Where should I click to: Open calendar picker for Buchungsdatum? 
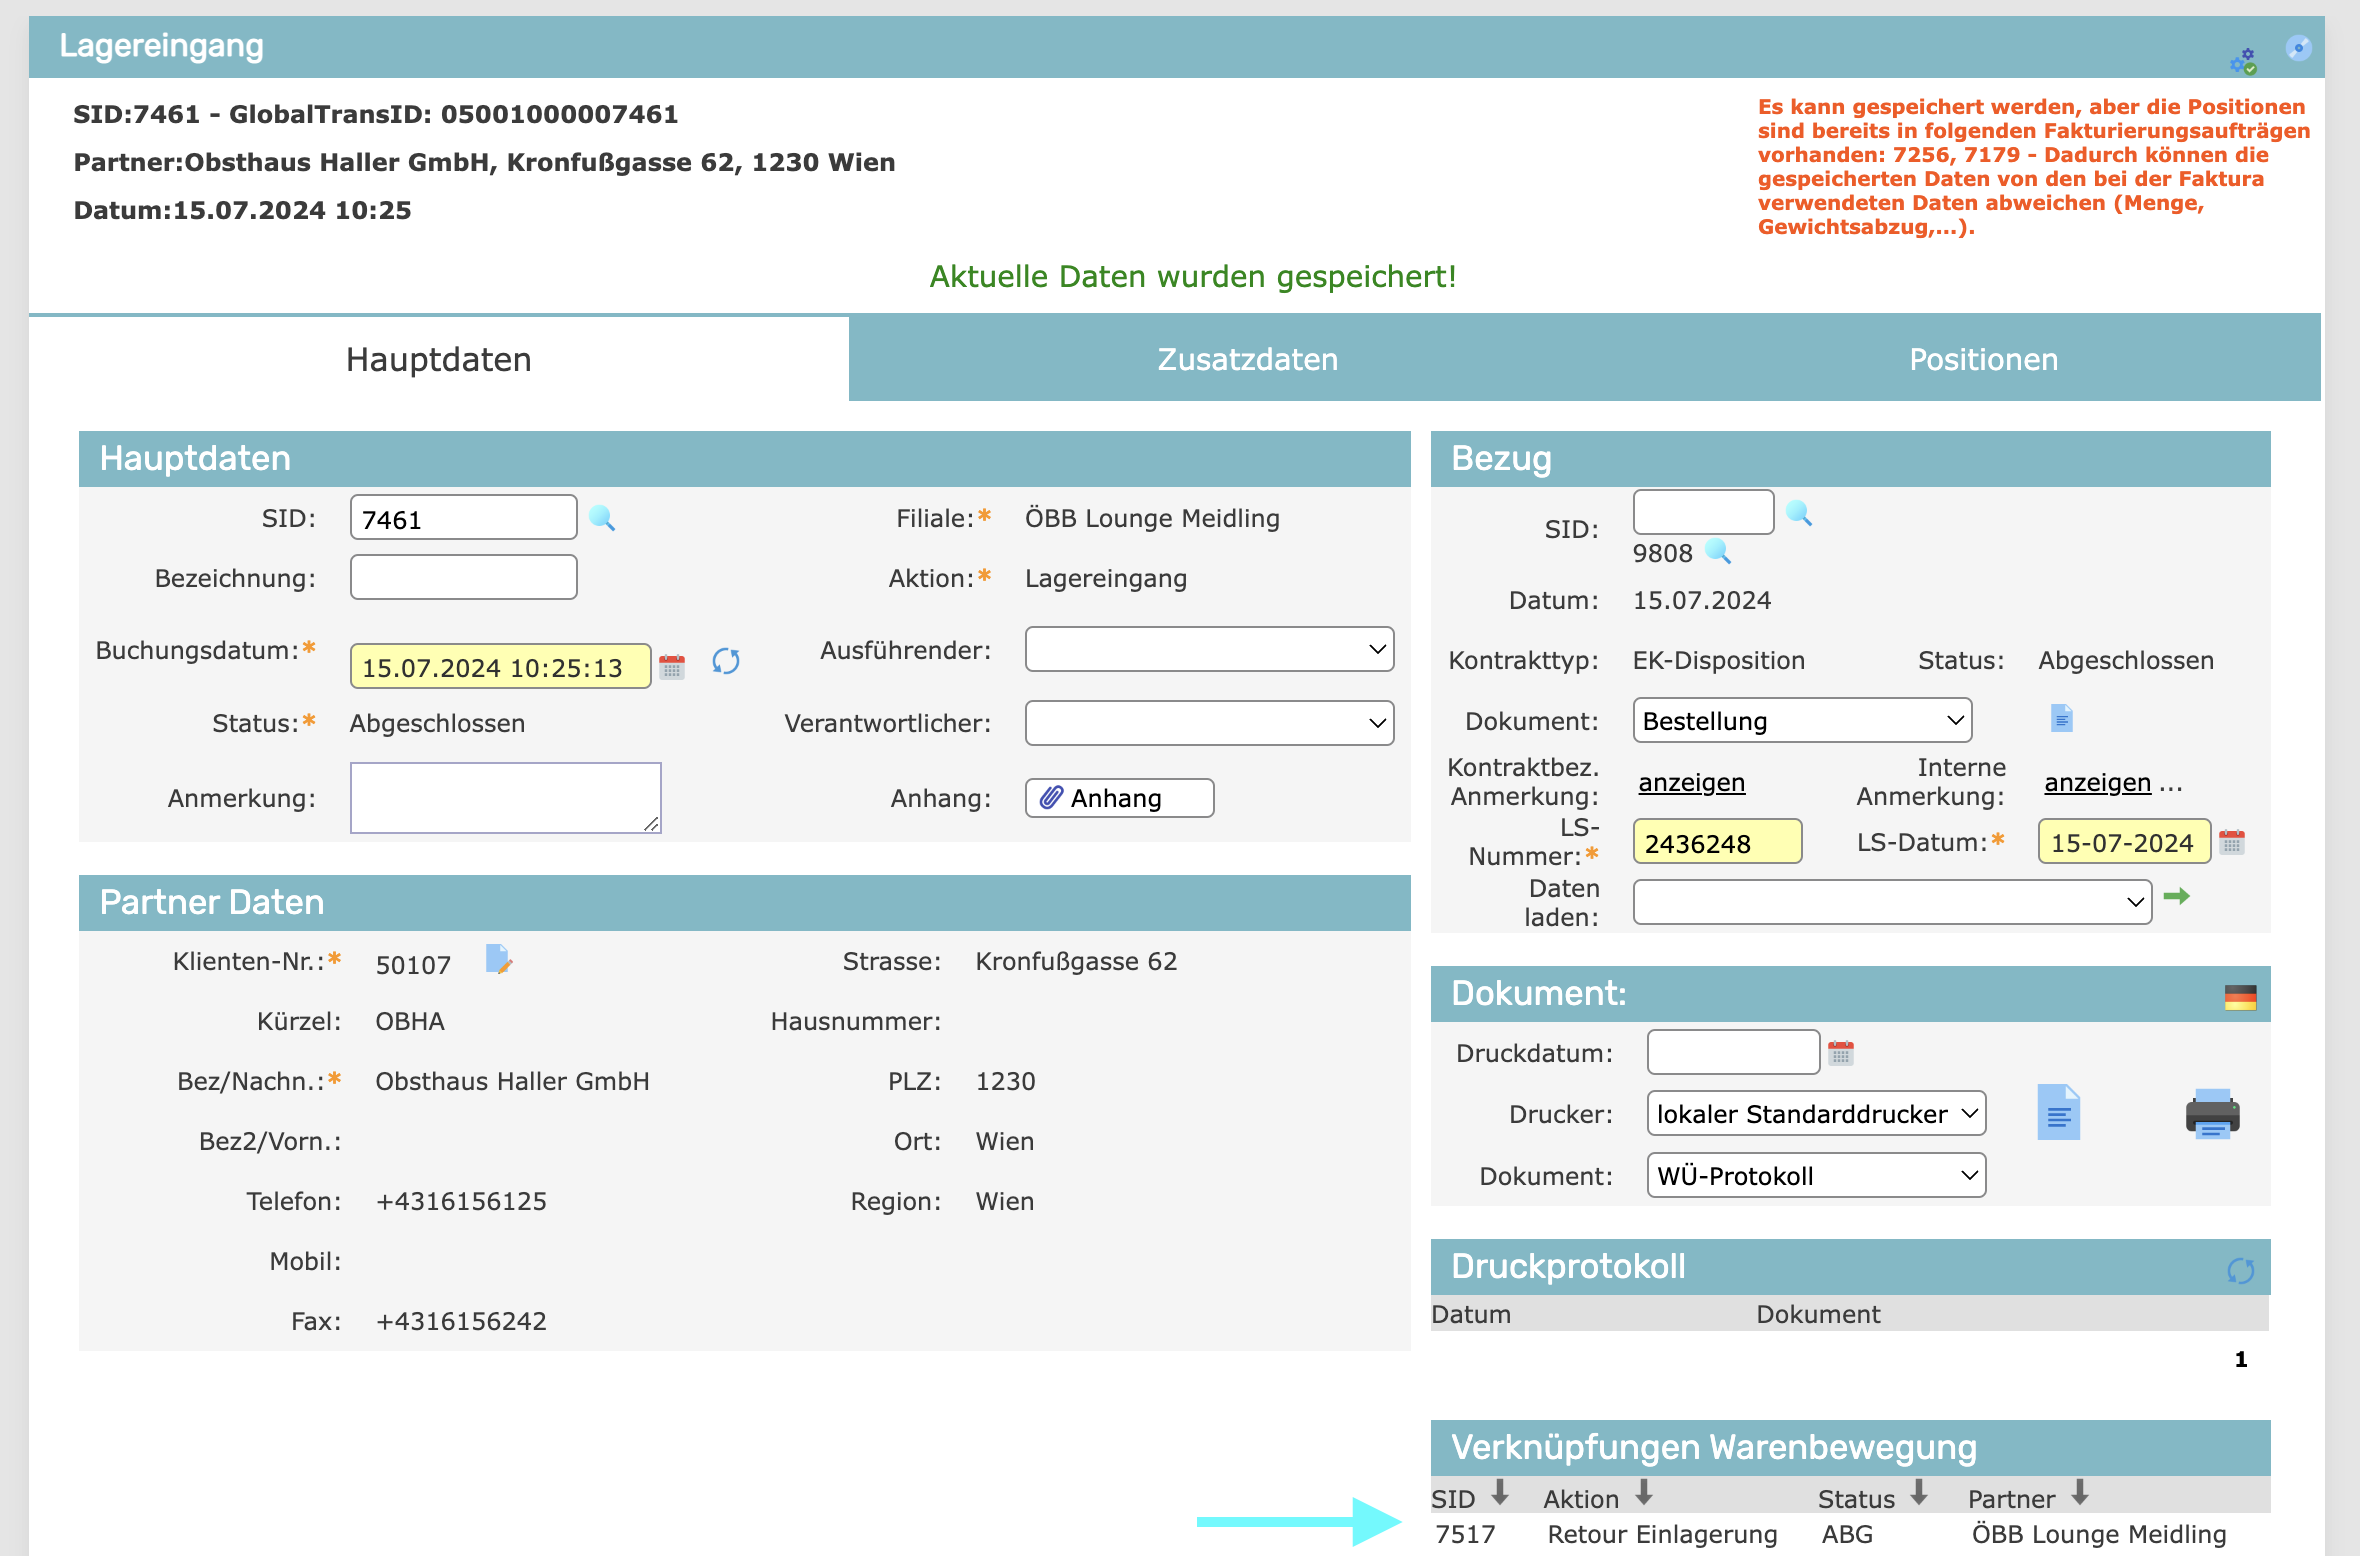click(672, 667)
